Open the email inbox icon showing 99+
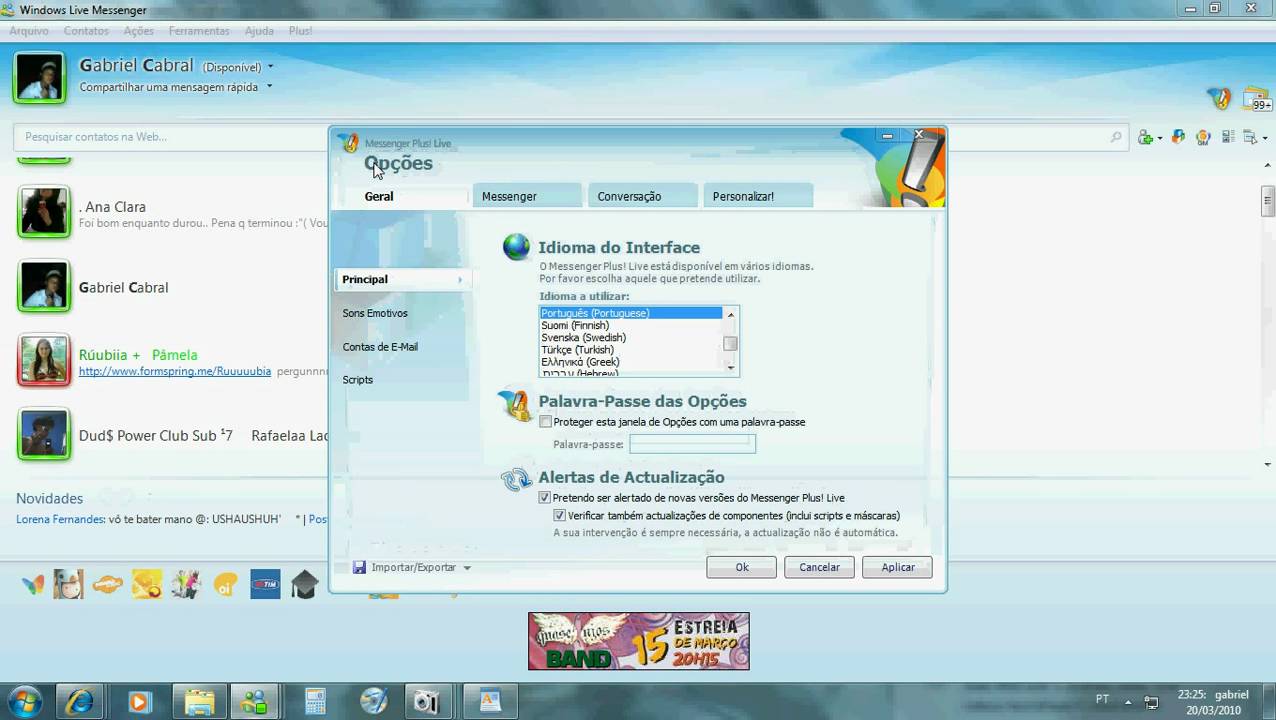 (x=1256, y=99)
